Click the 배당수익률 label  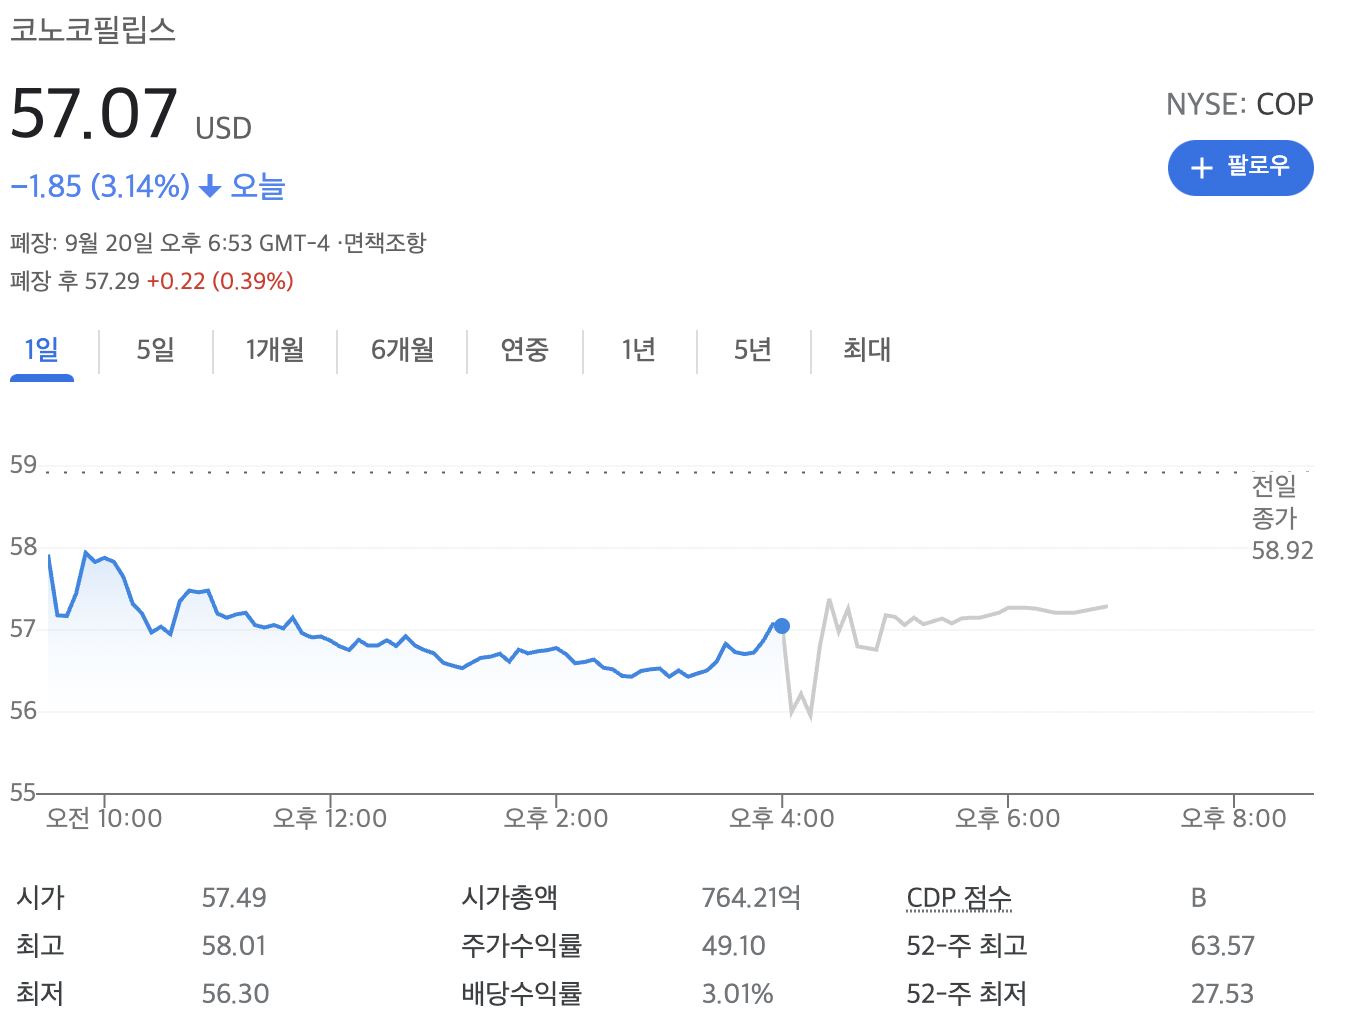click(521, 994)
